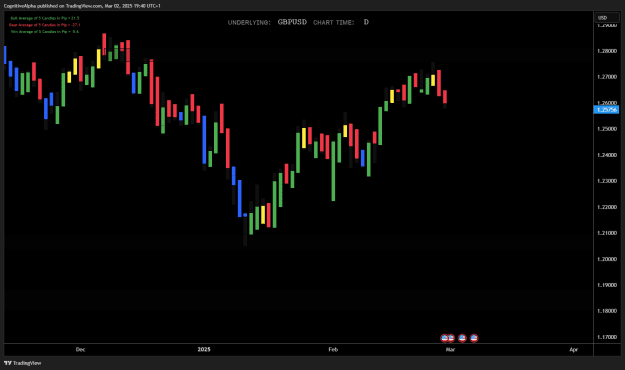Select the green Win Average of 5 Candles line

pos(45,31)
